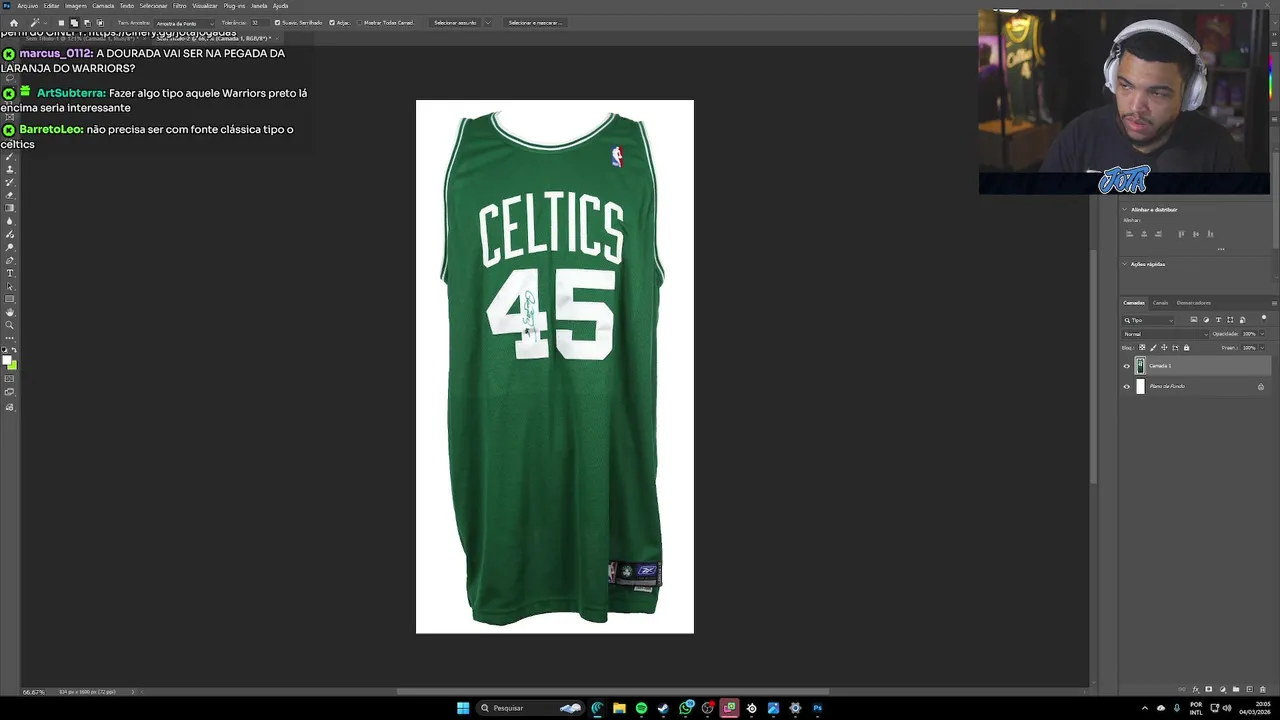Click Selecionar assunto button
Viewport: 1280px width, 720px height.
coord(455,23)
